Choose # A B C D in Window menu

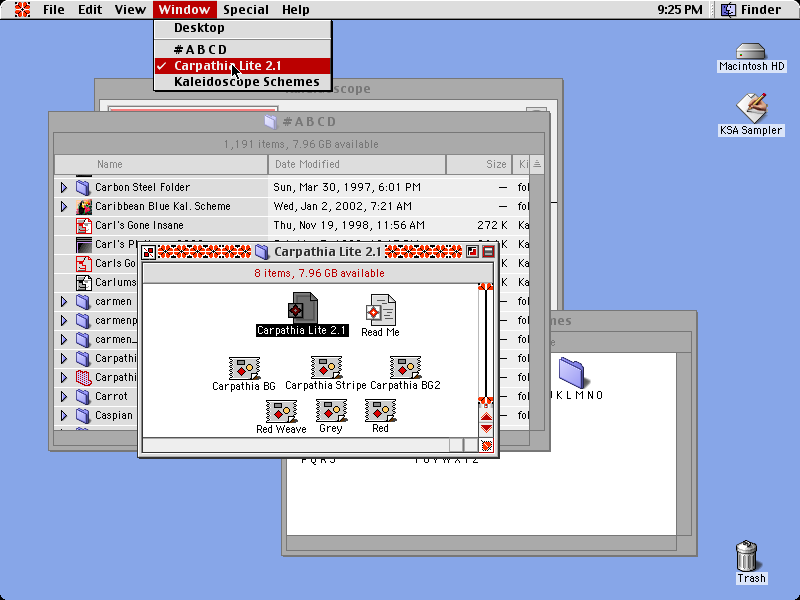pyautogui.click(x=242, y=49)
